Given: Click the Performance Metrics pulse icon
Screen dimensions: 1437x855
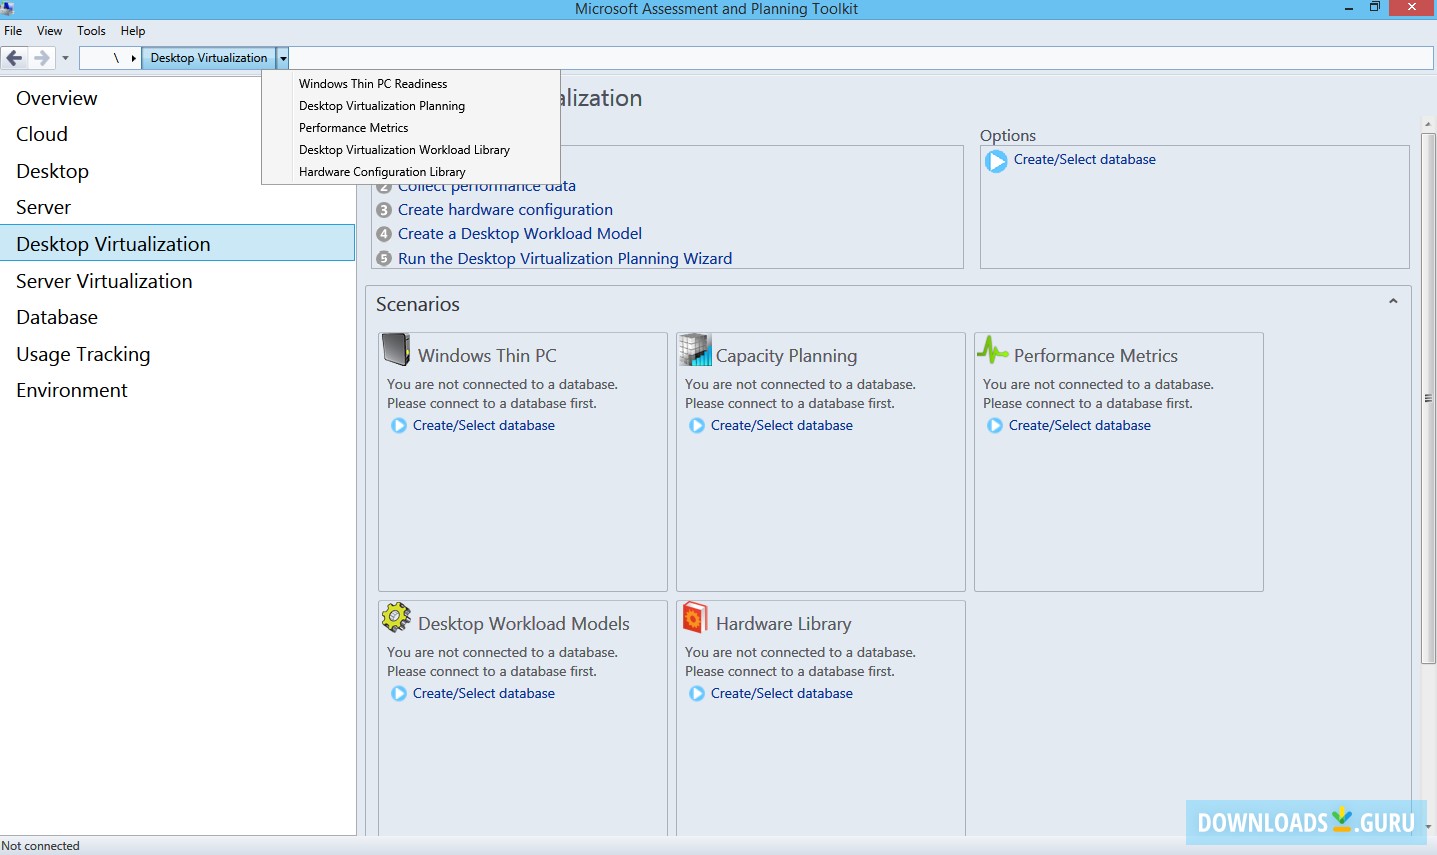Looking at the screenshot, I should 993,350.
